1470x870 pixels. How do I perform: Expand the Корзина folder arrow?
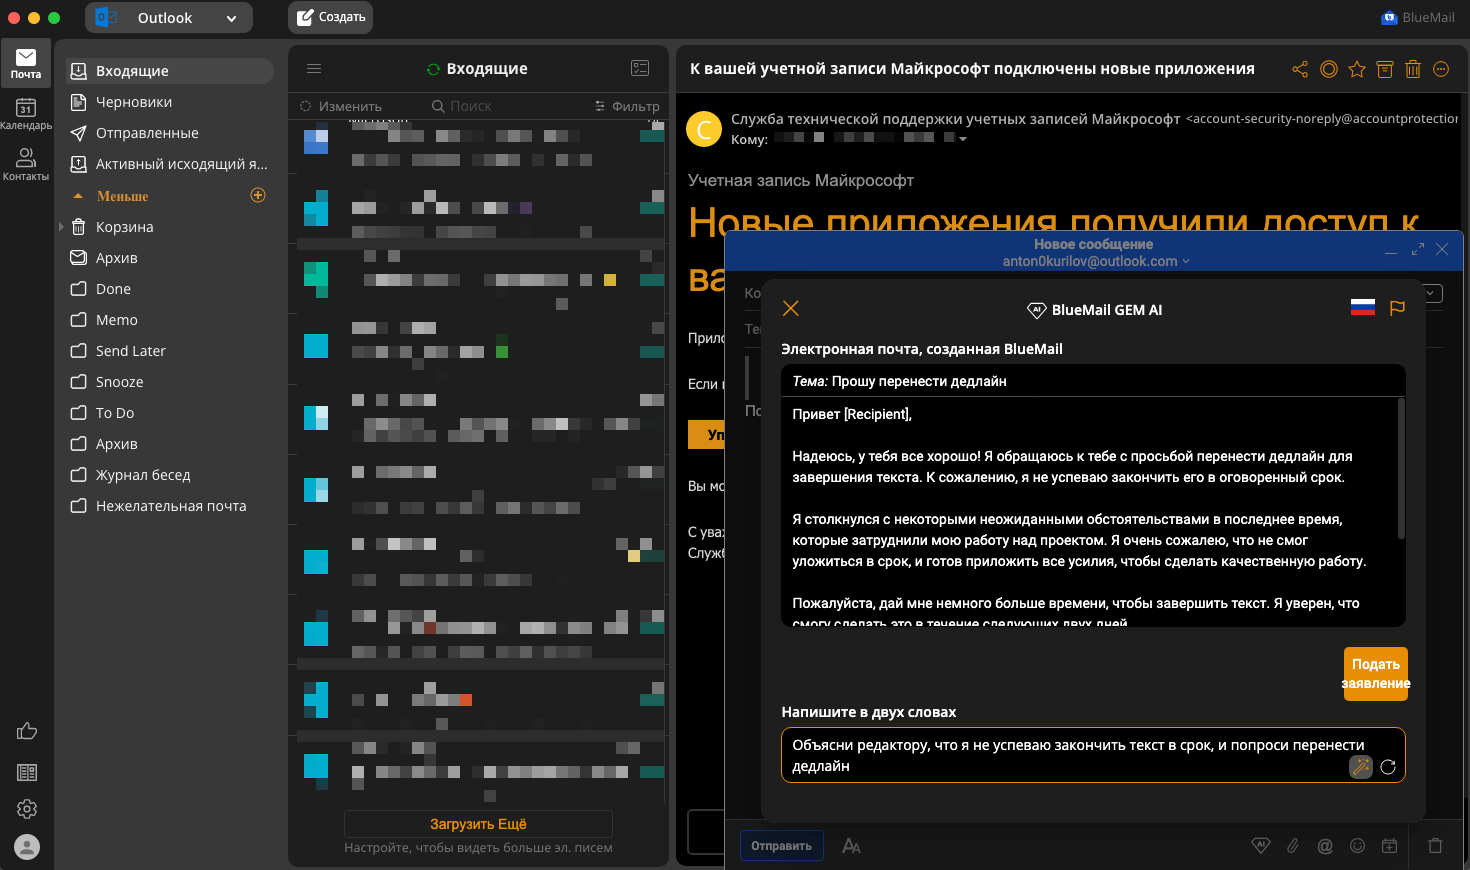(61, 227)
